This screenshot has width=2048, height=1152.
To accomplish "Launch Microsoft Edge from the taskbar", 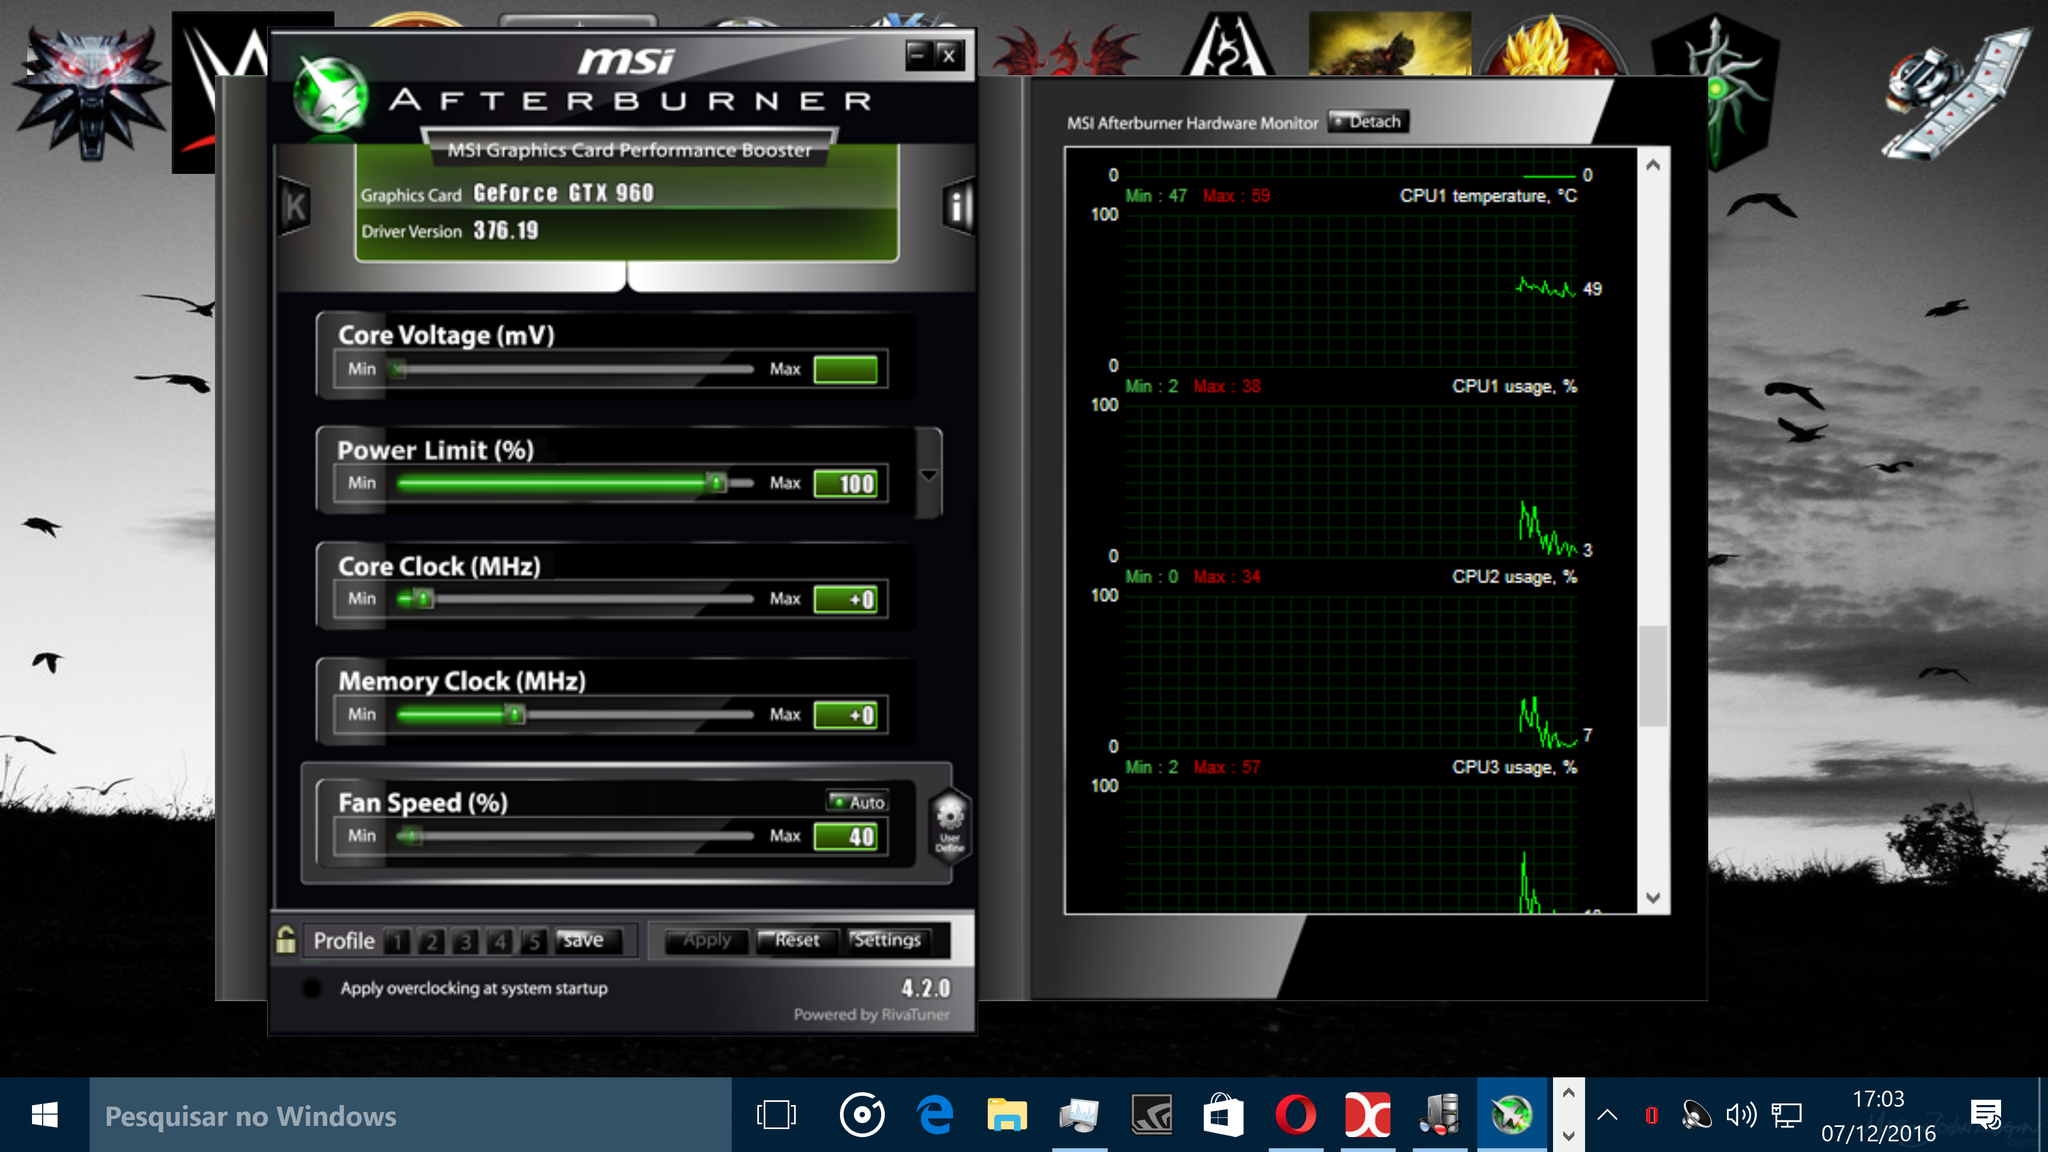I will (935, 1115).
